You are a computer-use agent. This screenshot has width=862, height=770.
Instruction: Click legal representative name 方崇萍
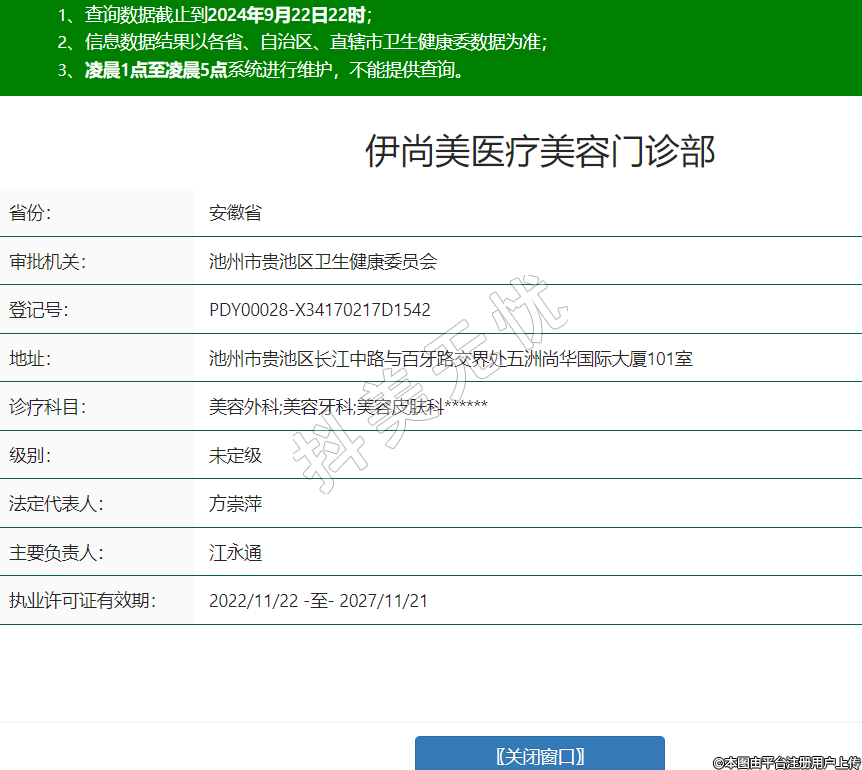(x=235, y=504)
